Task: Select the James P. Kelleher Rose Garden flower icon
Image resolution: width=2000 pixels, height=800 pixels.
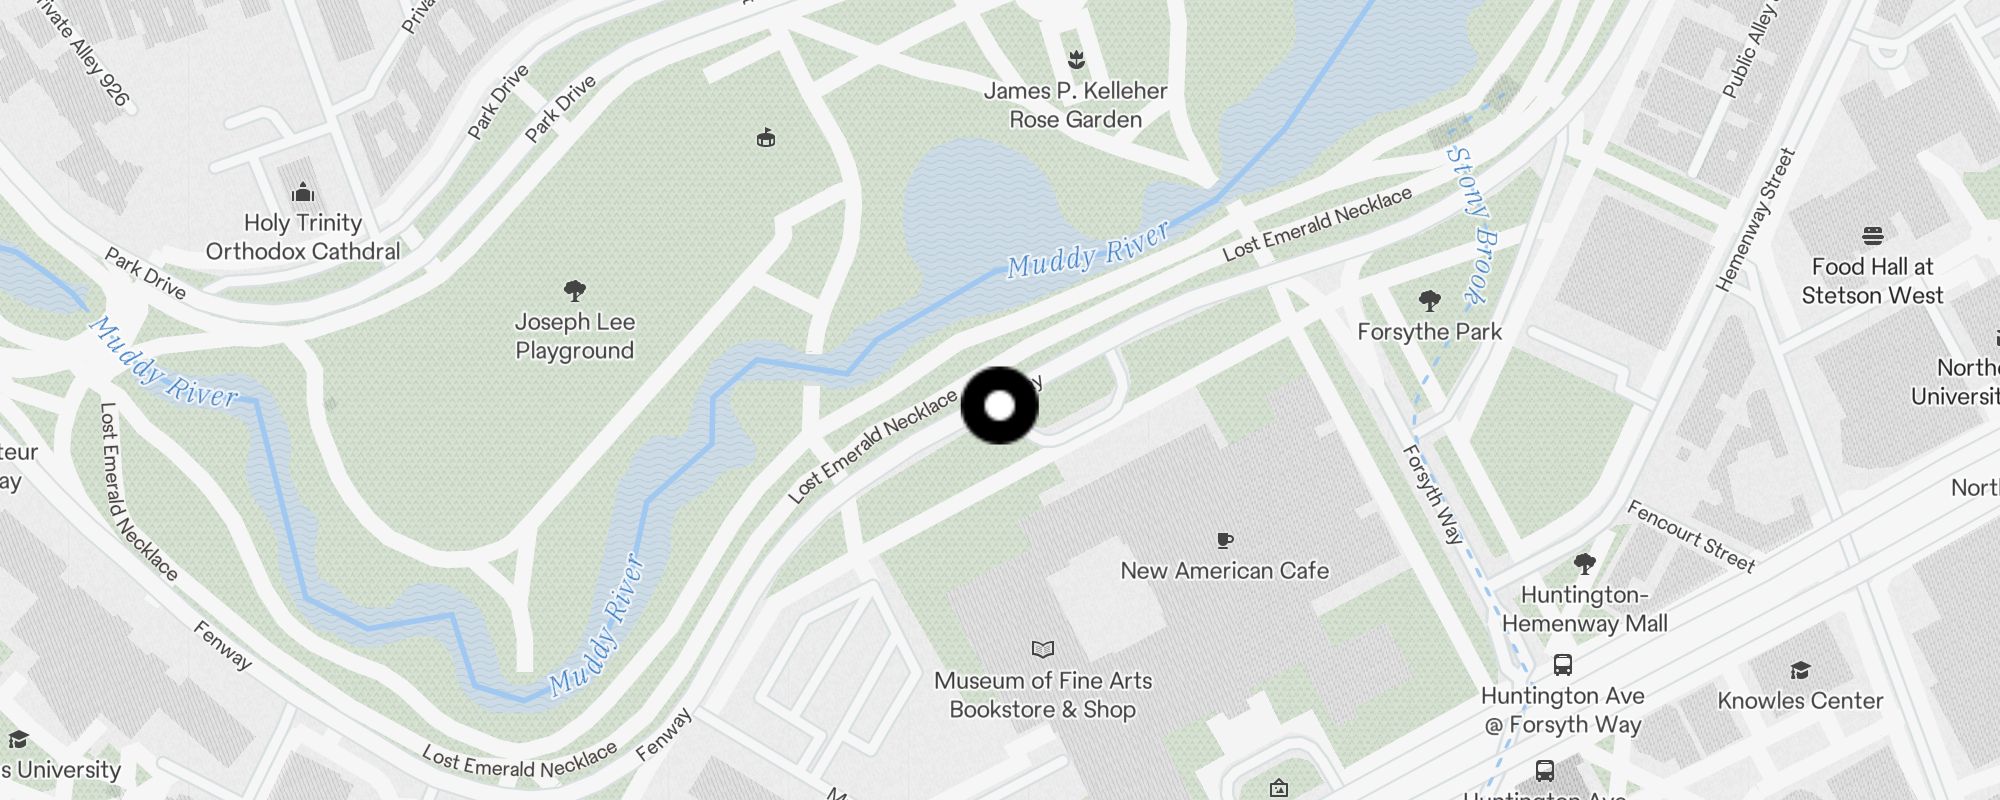Action: [1076, 59]
